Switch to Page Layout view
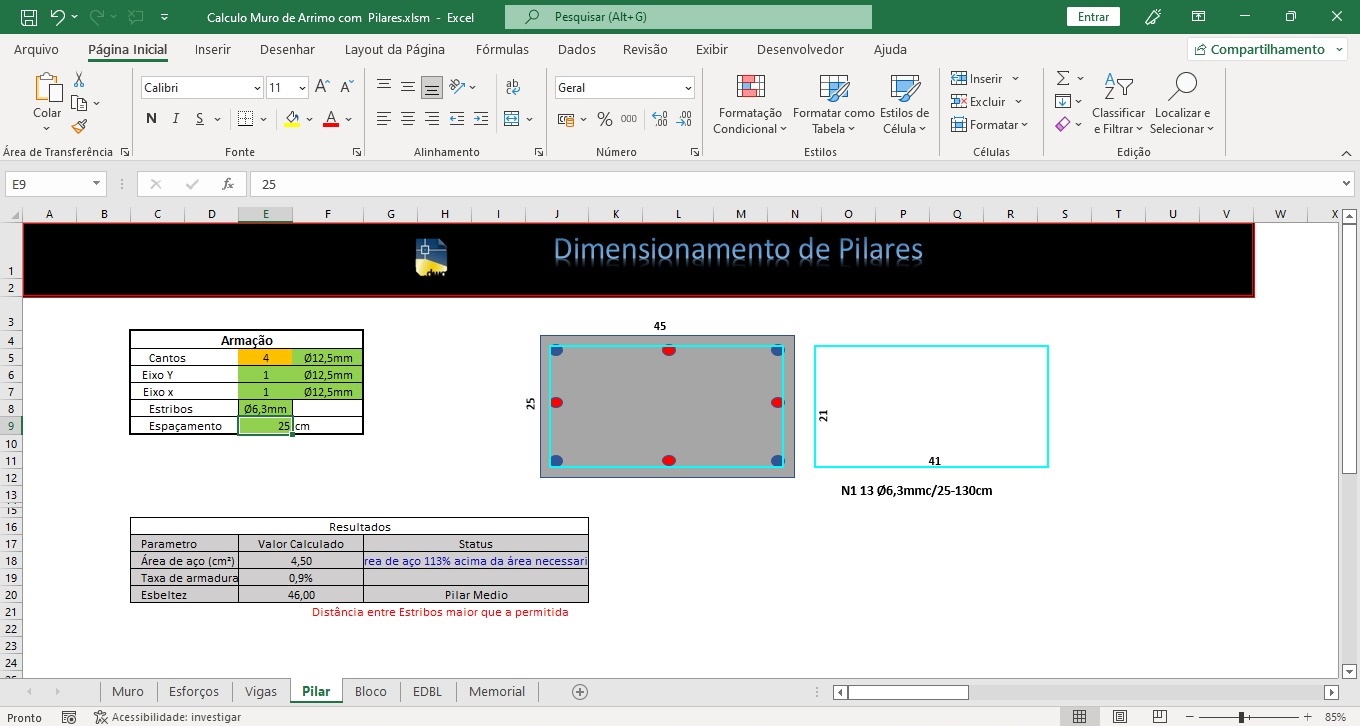1360x726 pixels. pos(1120,717)
